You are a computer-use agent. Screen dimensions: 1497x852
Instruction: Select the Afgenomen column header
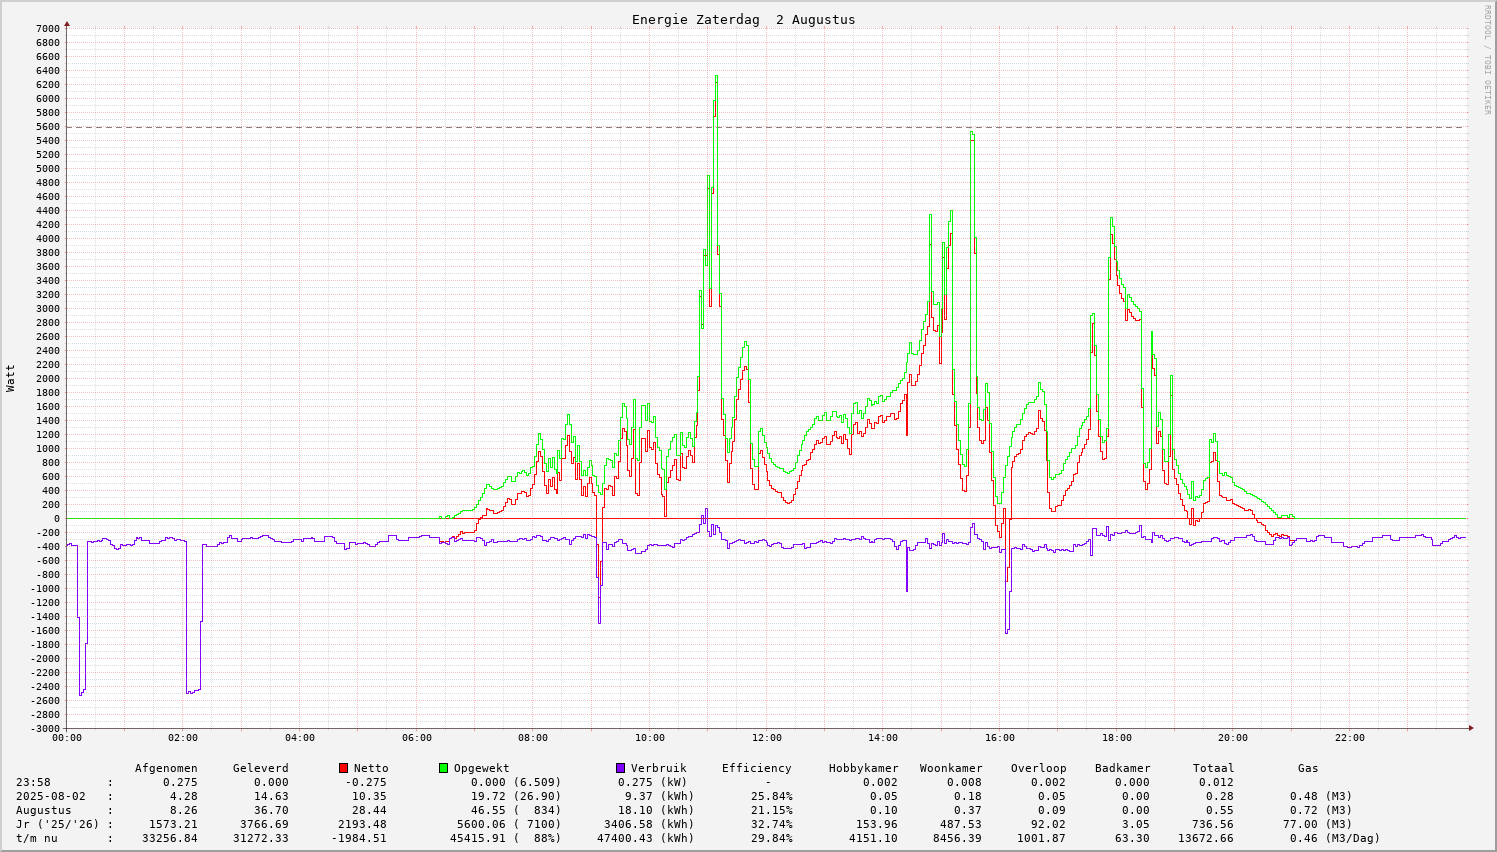click(166, 768)
